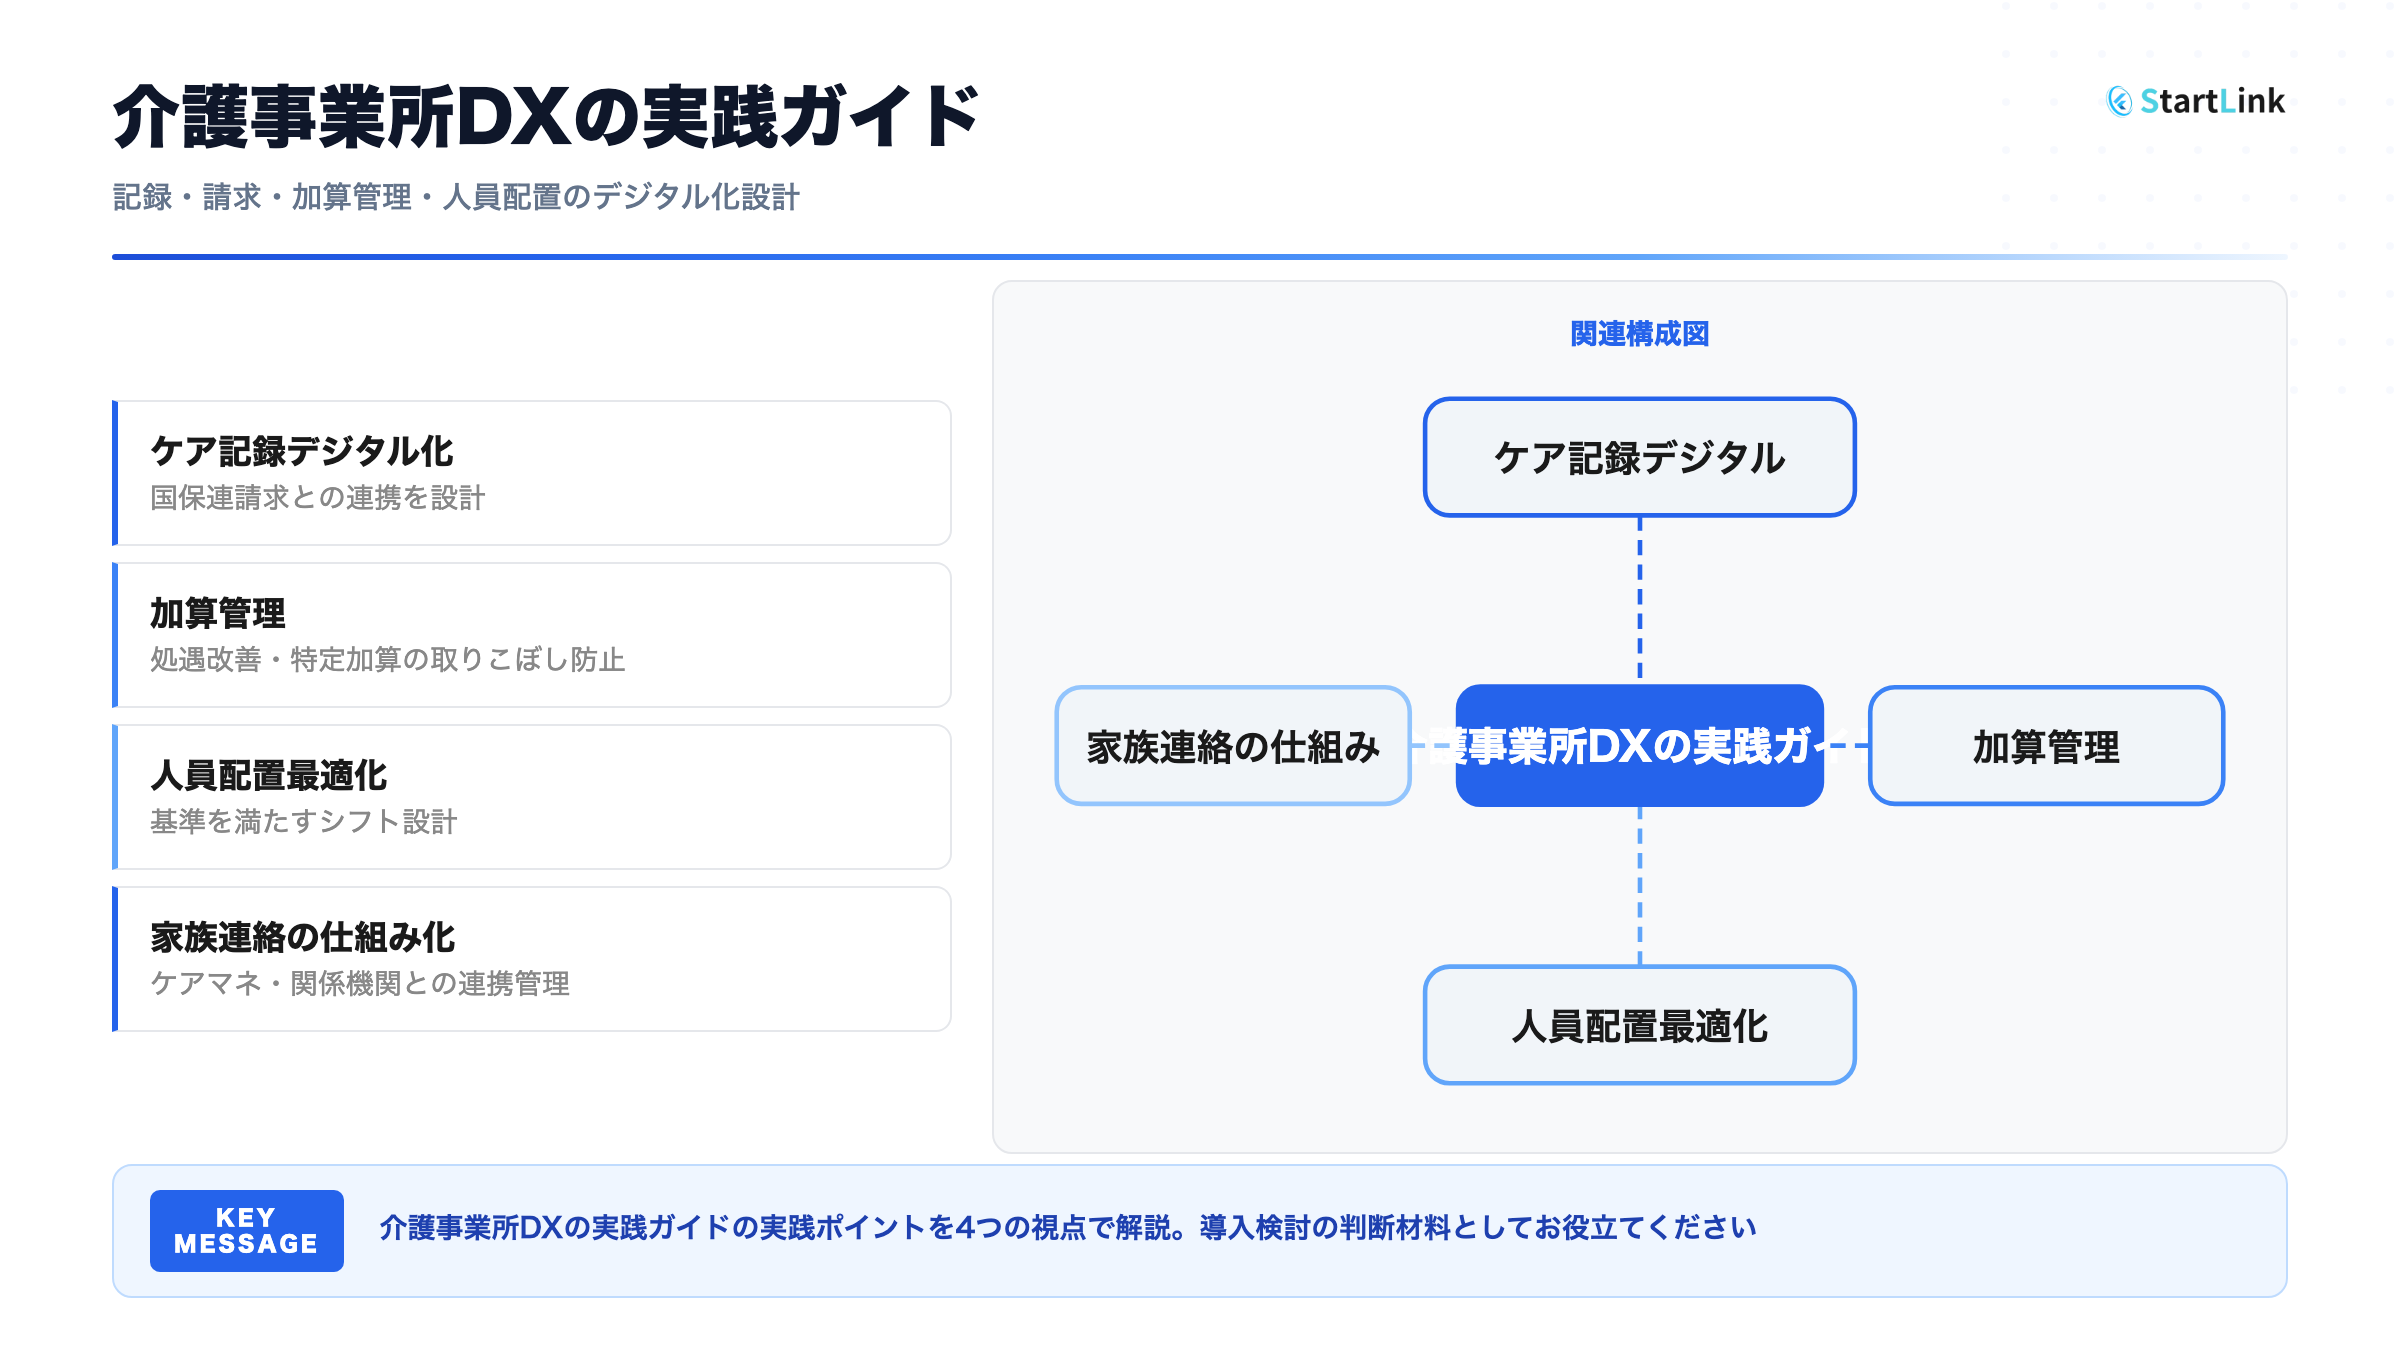Screen dimensions: 2400x1350
Task: Click the subtitle 記録・請求・加算管理・人員配置のデジタル化設計
Action: click(456, 197)
